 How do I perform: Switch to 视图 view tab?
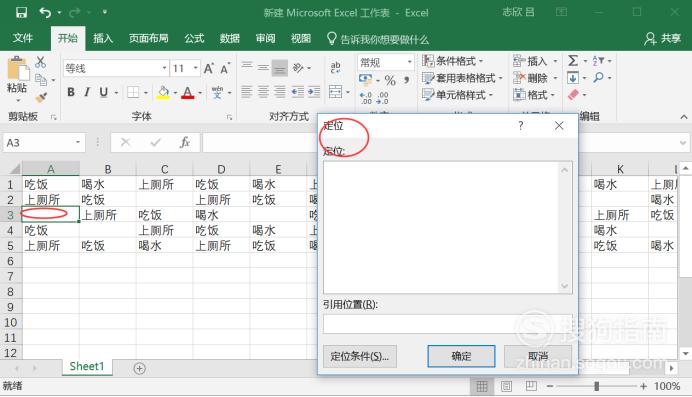coord(301,38)
